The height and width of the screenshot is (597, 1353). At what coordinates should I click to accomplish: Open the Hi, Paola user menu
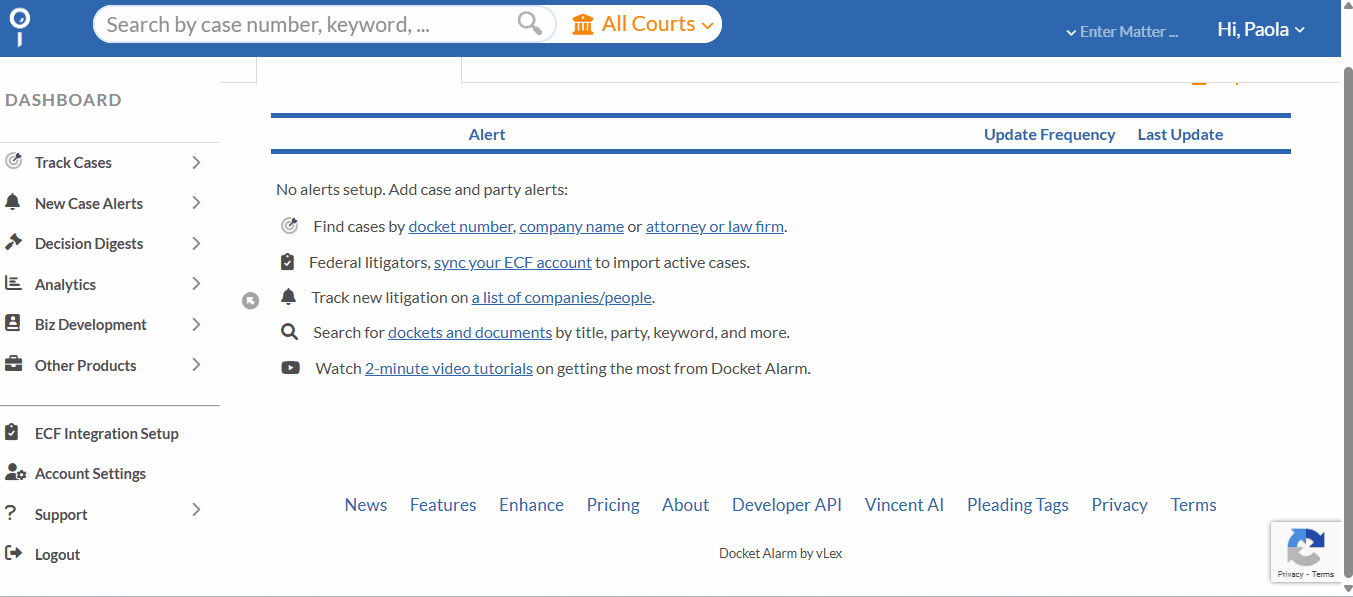1260,30
